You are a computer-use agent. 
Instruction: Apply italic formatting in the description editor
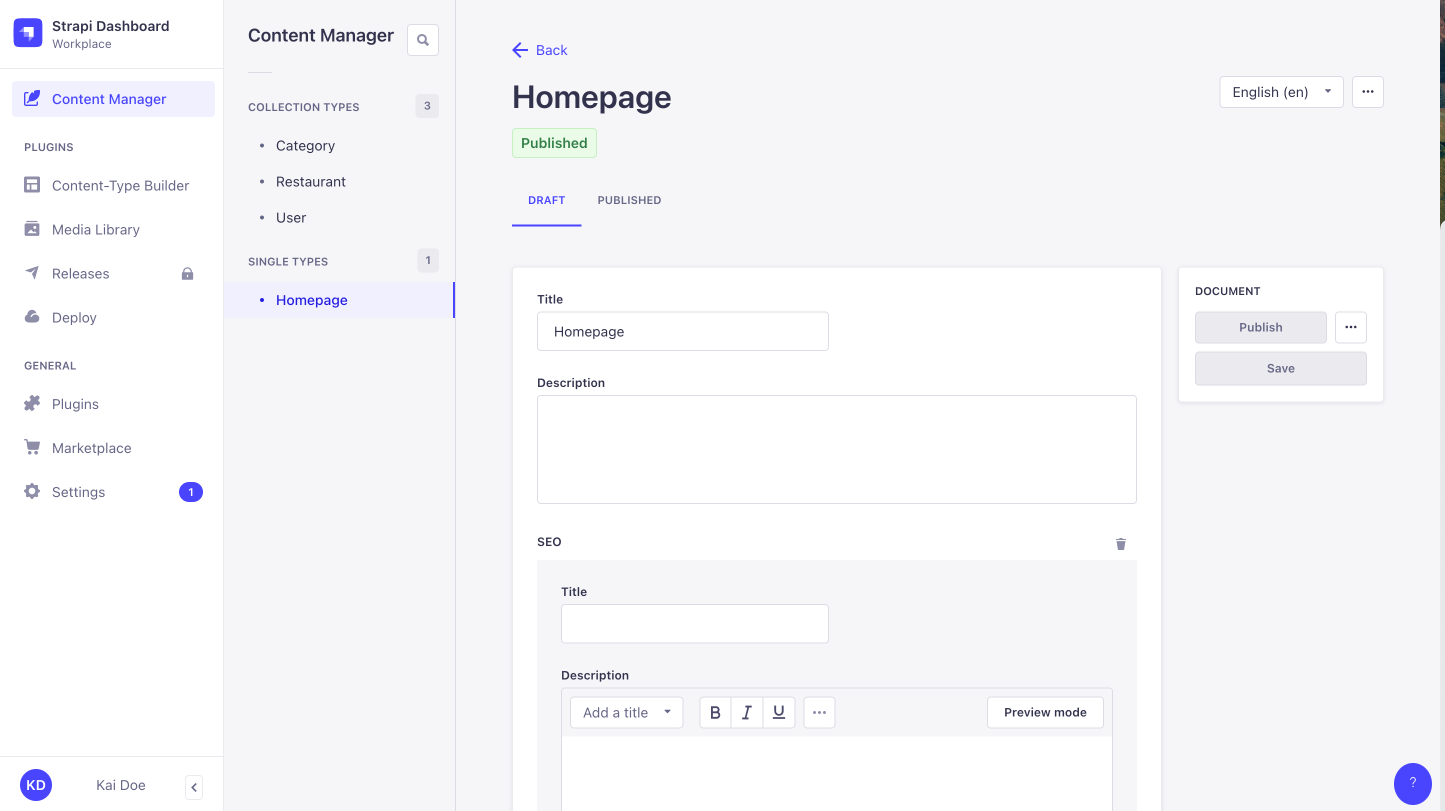pos(747,712)
